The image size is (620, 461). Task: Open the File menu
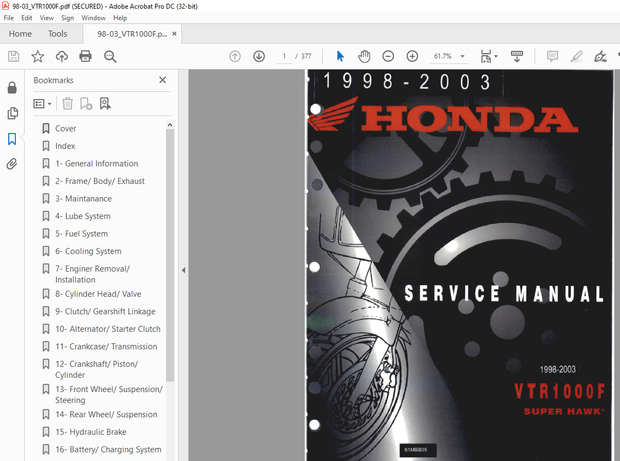(9, 18)
